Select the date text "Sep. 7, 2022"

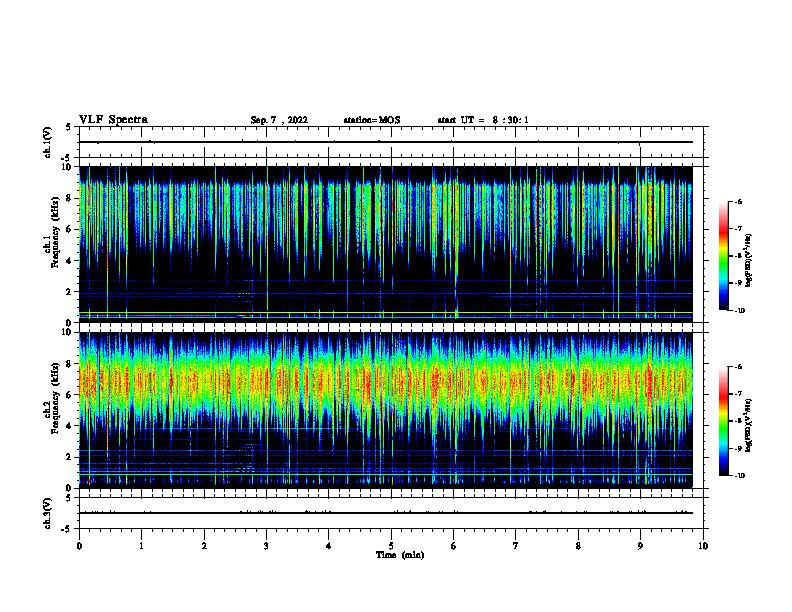click(279, 120)
